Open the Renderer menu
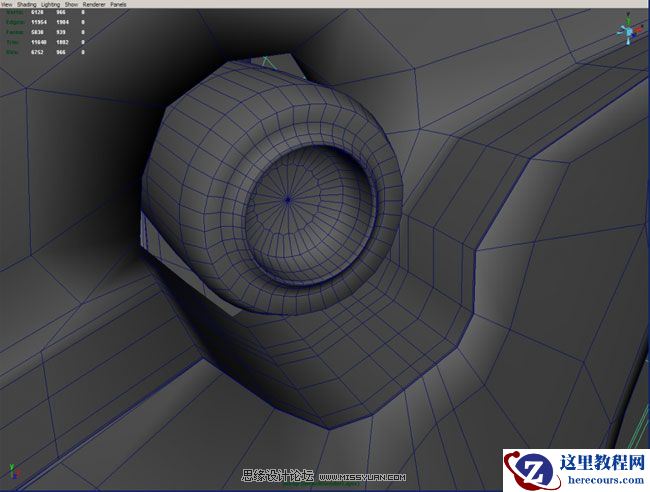The image size is (650, 492). [93, 4]
